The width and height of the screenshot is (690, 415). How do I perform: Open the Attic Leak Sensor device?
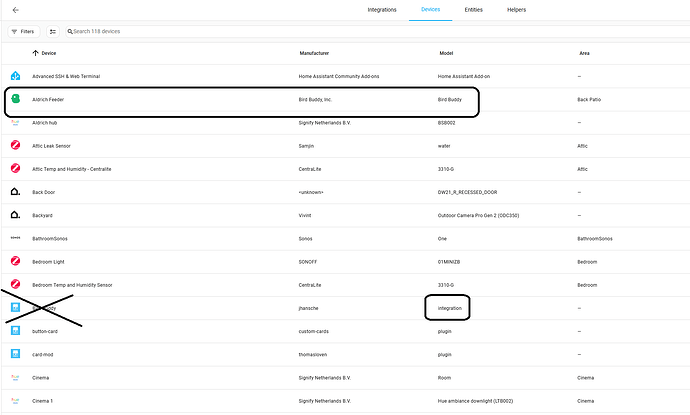coord(51,146)
